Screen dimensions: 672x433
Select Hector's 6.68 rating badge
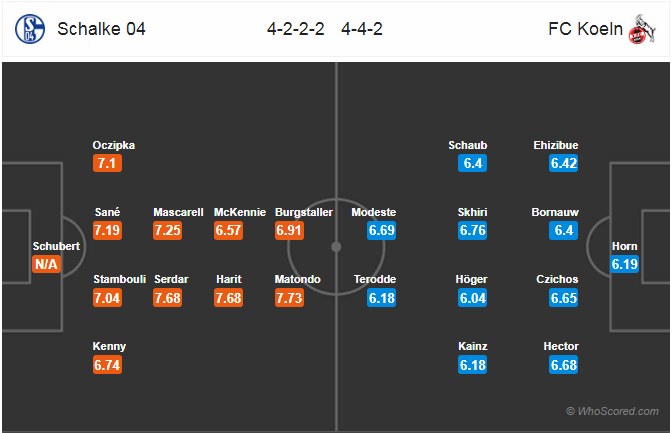[564, 365]
